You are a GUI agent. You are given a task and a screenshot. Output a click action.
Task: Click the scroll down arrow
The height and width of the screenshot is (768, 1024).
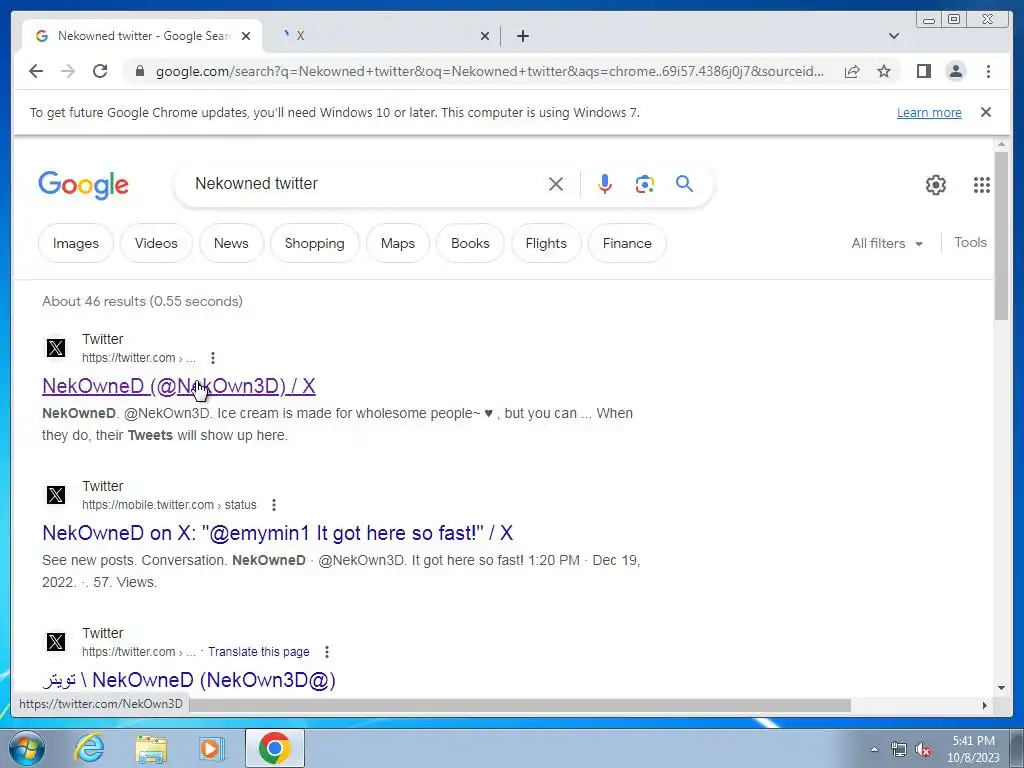point(1001,688)
